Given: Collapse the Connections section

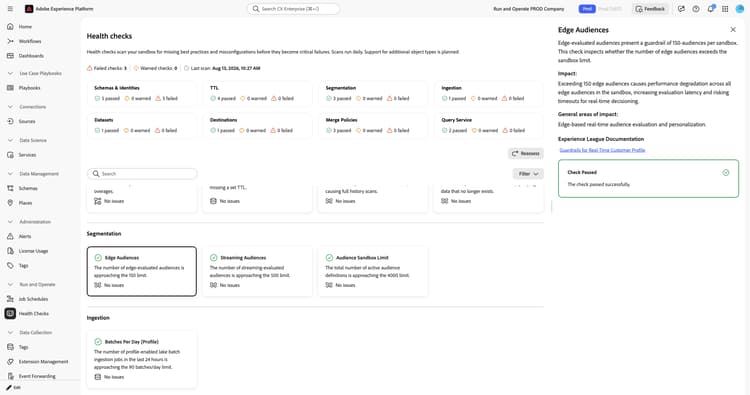Looking at the screenshot, I should (x=10, y=107).
